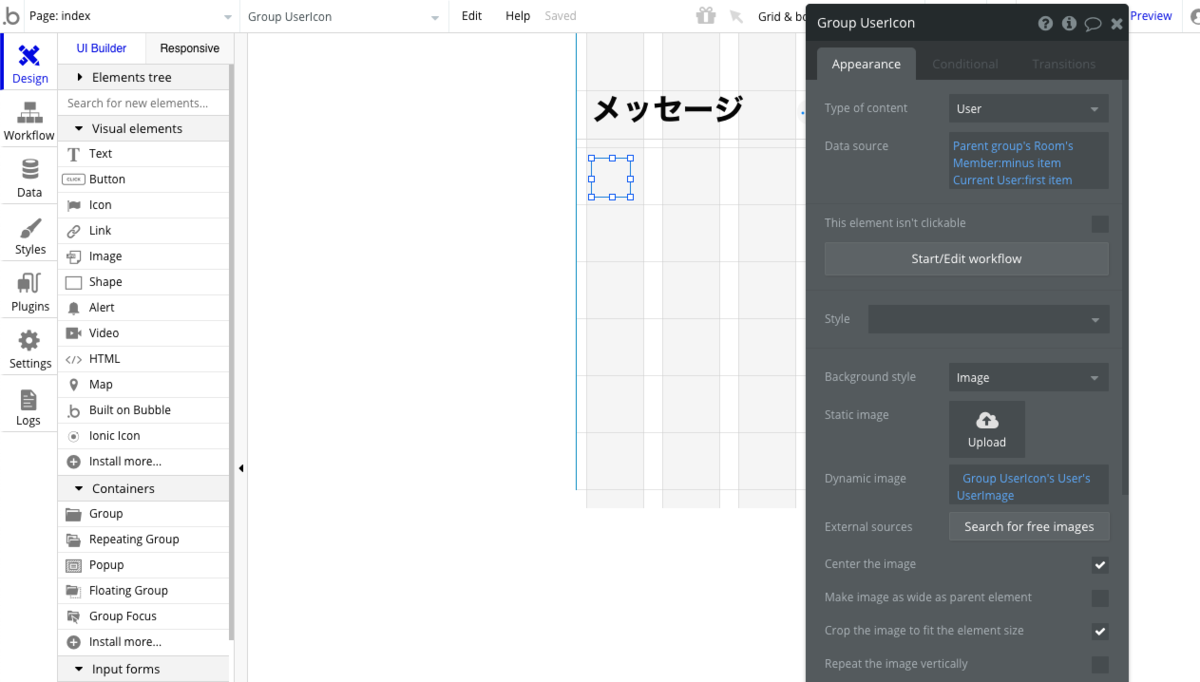Viewport: 1200px width, 682px height.
Task: Collapse the Containers section
Action: tap(144, 489)
